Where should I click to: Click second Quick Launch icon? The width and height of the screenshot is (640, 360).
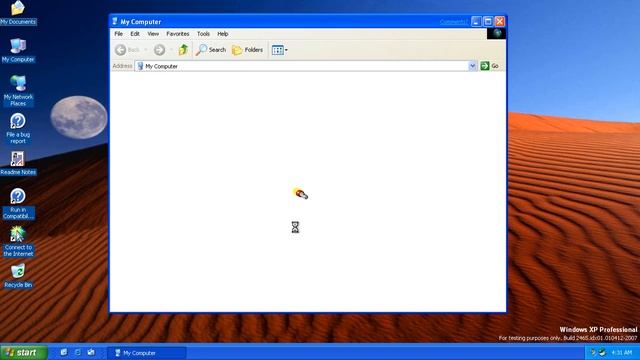[x=78, y=352]
